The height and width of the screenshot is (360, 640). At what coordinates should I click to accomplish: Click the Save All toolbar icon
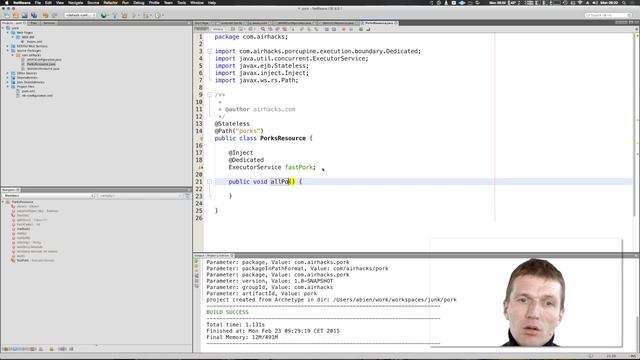34,15
